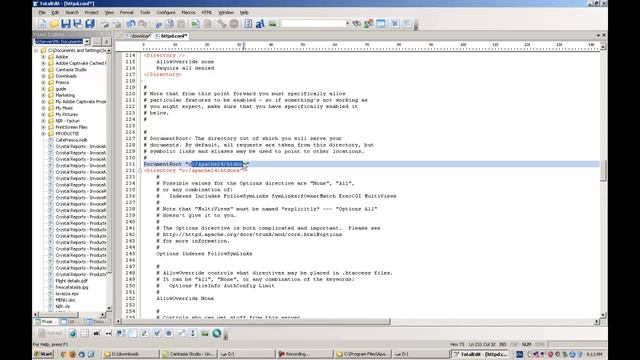
Task: Switch to Camtasia Studio taskbar button
Action: point(188,354)
